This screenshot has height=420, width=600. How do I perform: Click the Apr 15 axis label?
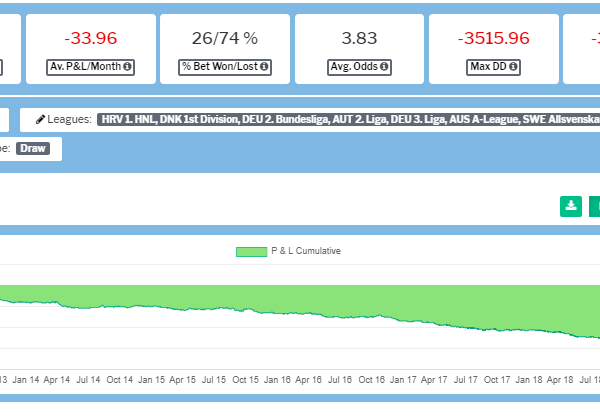[183, 380]
